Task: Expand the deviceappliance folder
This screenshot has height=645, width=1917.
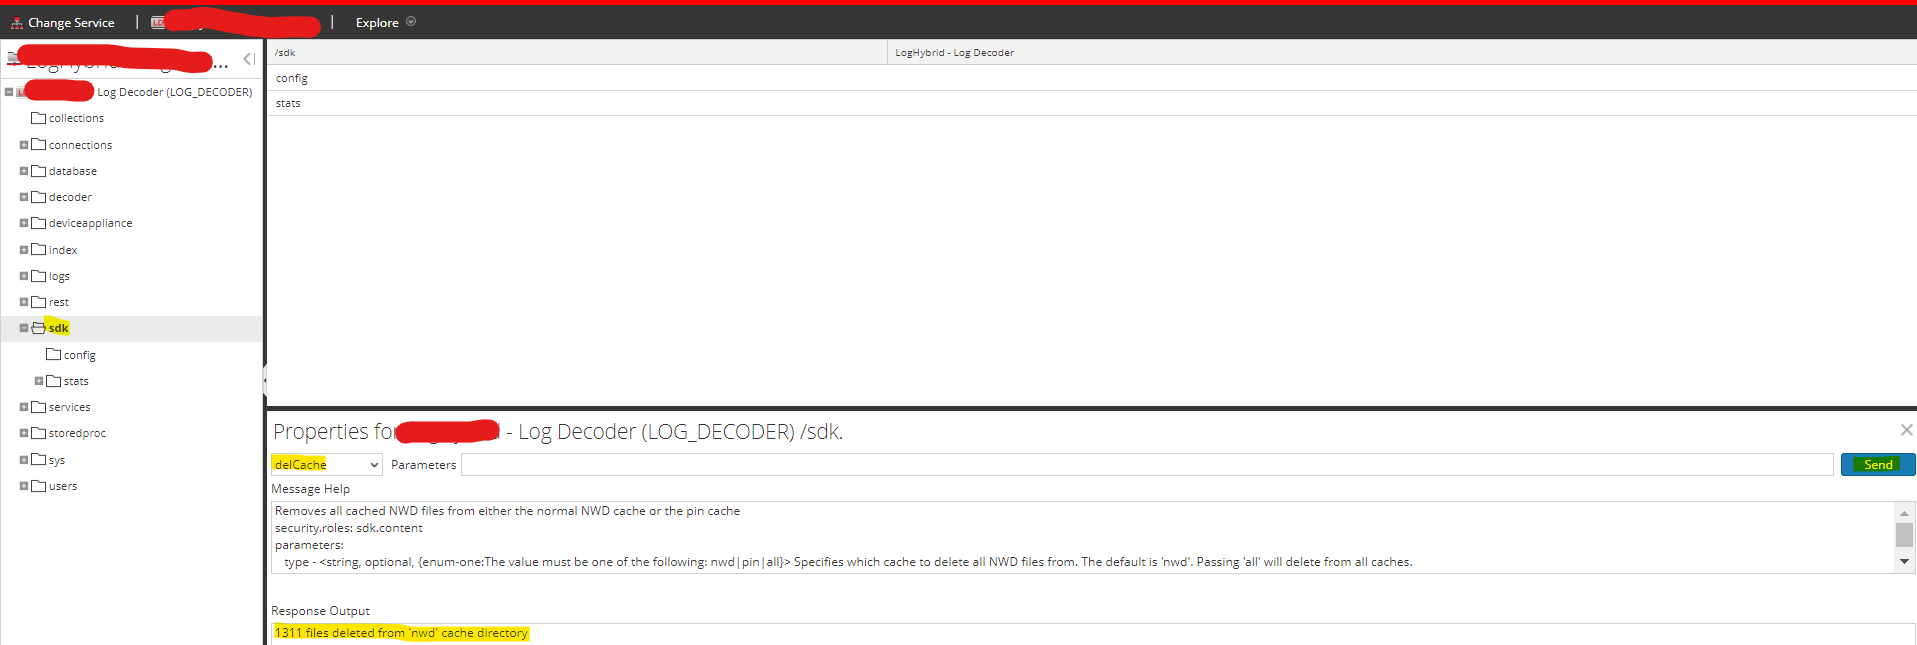Action: (x=24, y=223)
